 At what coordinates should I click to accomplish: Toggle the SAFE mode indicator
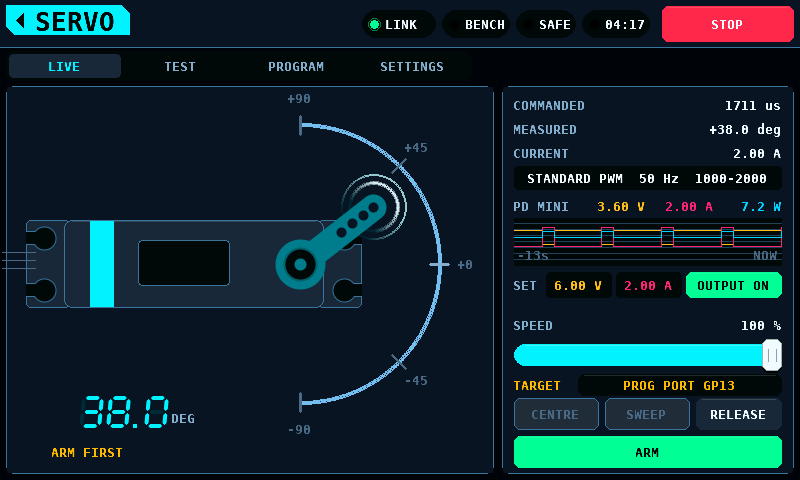[x=546, y=24]
